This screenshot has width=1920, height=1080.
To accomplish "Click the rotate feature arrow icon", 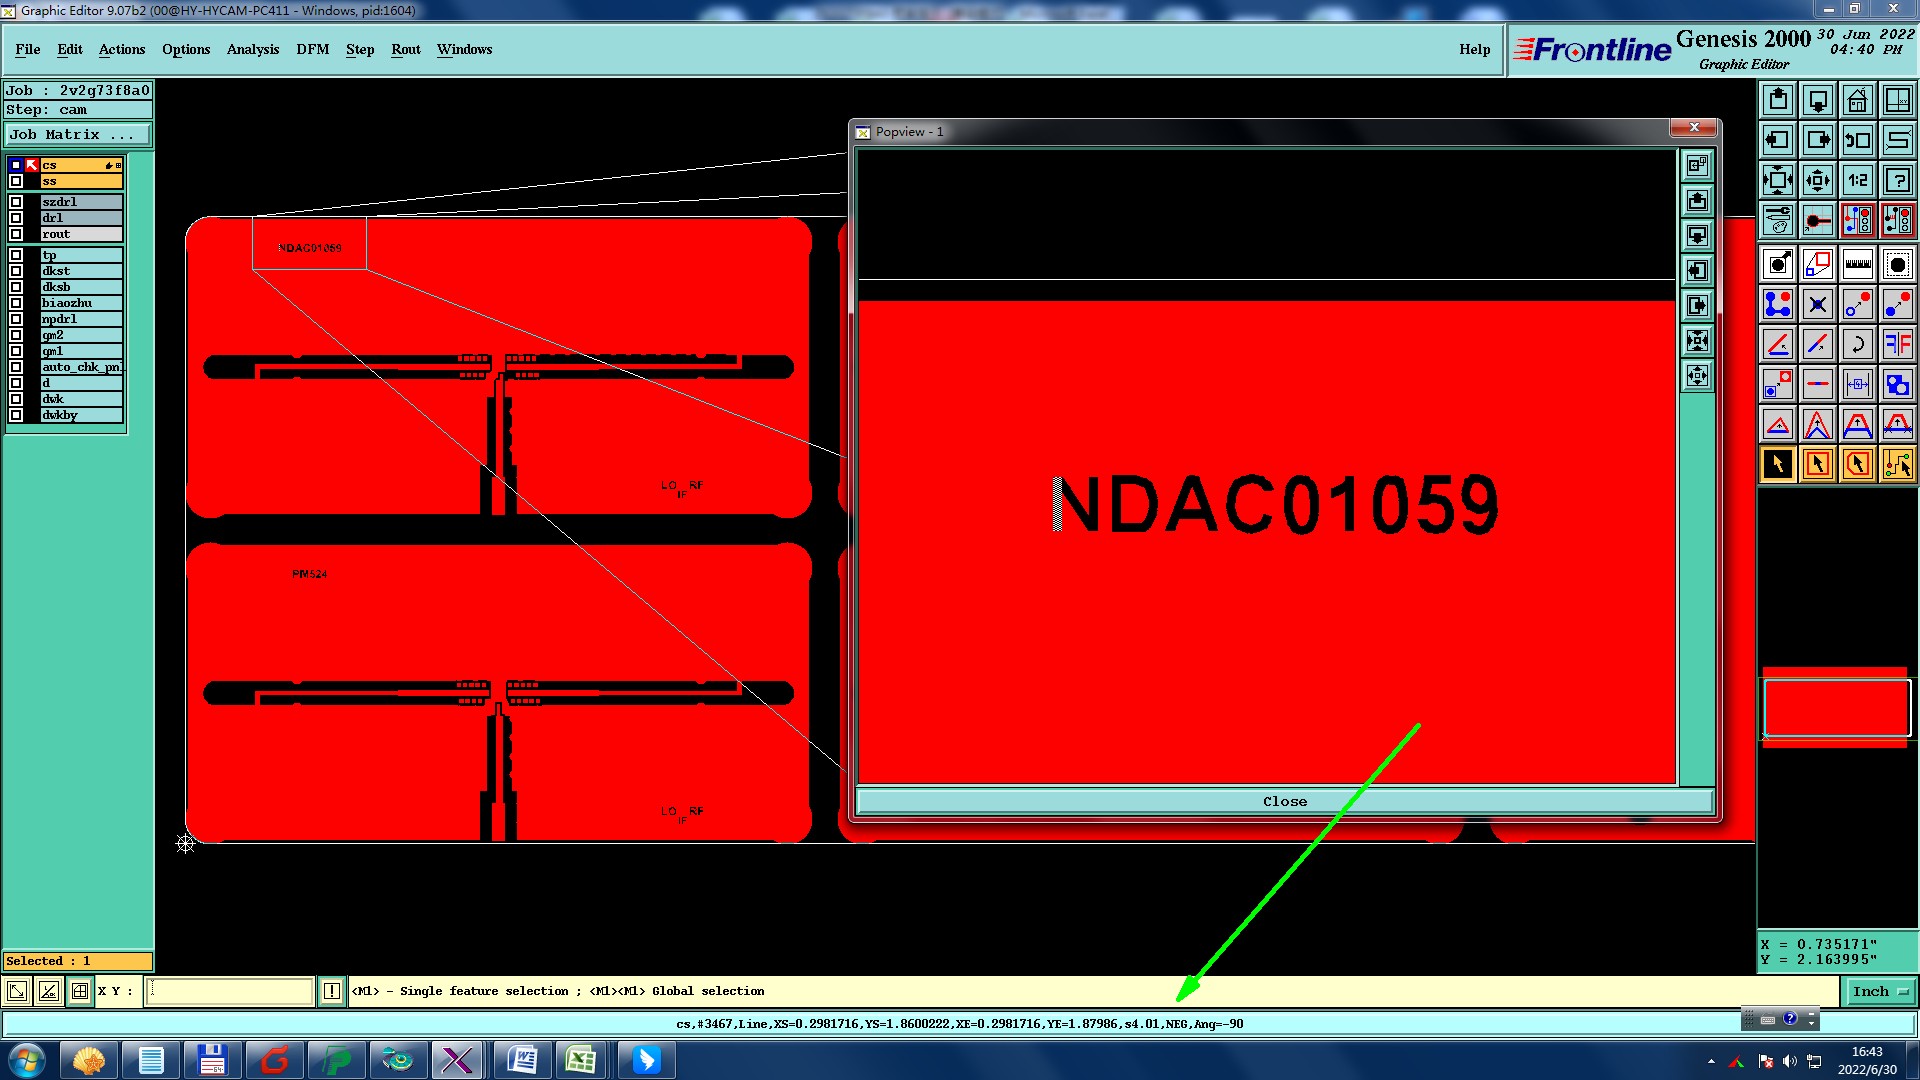I will tap(1857, 344).
